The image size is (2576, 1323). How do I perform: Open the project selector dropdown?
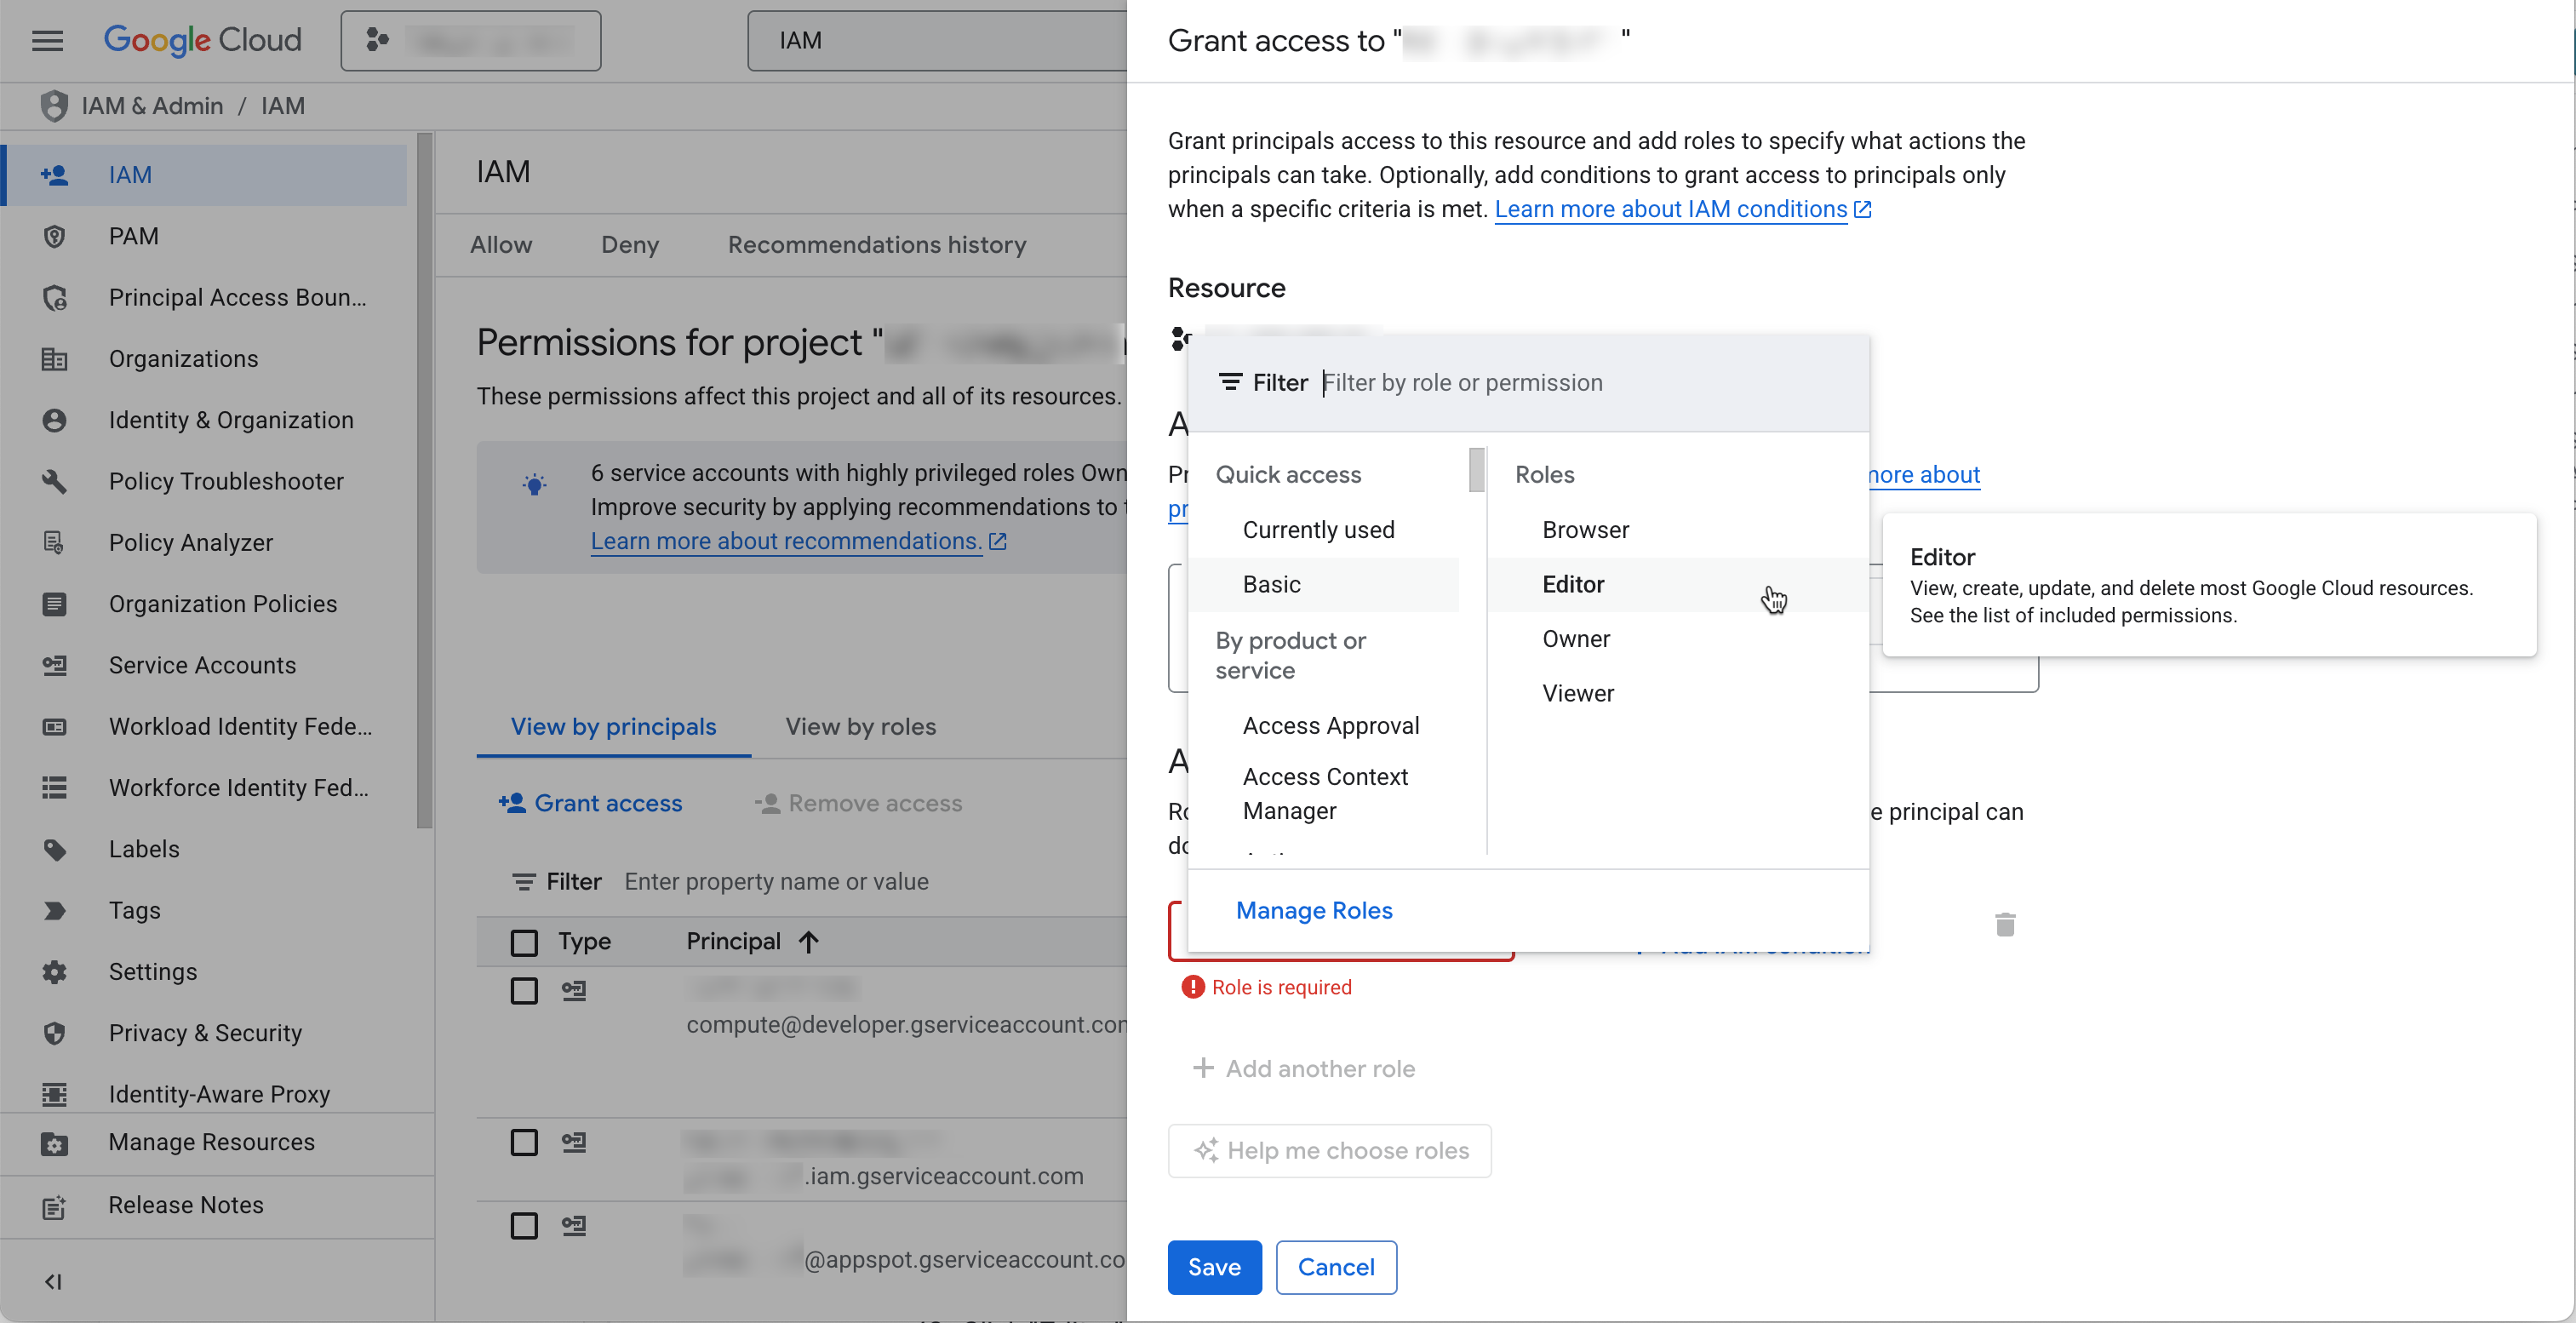tap(470, 41)
